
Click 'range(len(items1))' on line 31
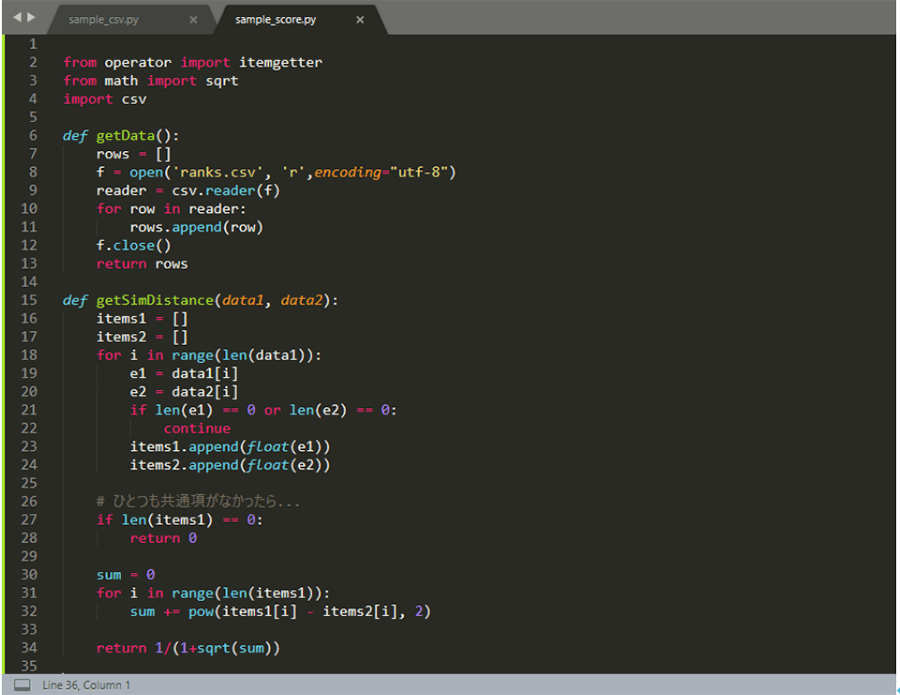(247, 593)
